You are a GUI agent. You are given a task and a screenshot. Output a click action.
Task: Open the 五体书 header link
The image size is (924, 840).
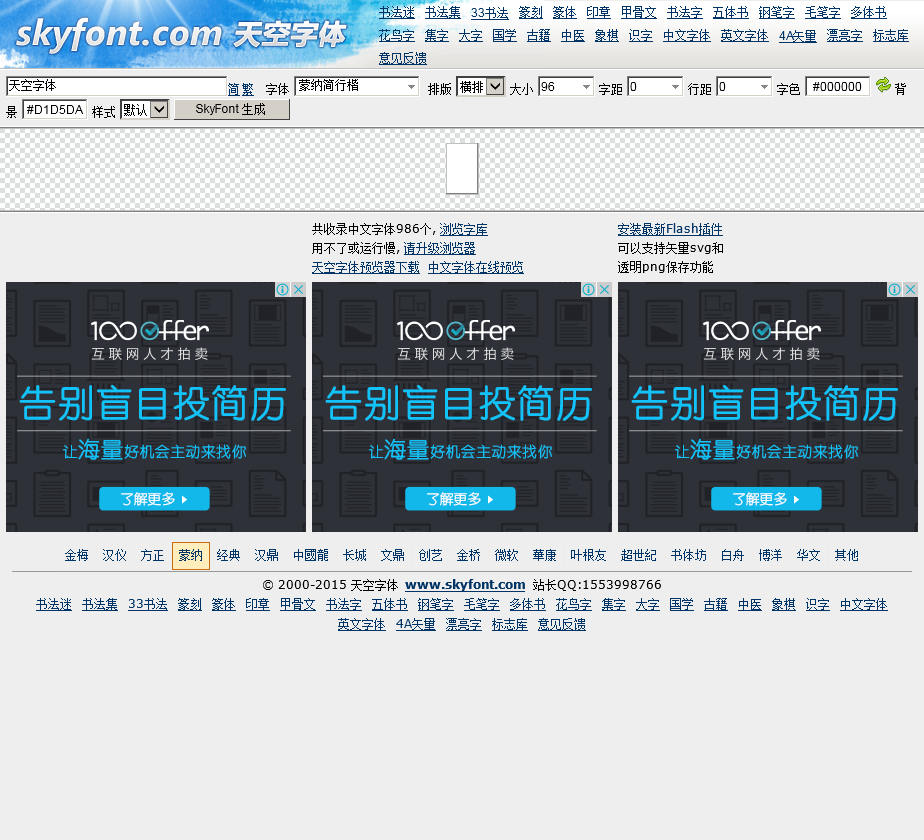click(x=730, y=12)
